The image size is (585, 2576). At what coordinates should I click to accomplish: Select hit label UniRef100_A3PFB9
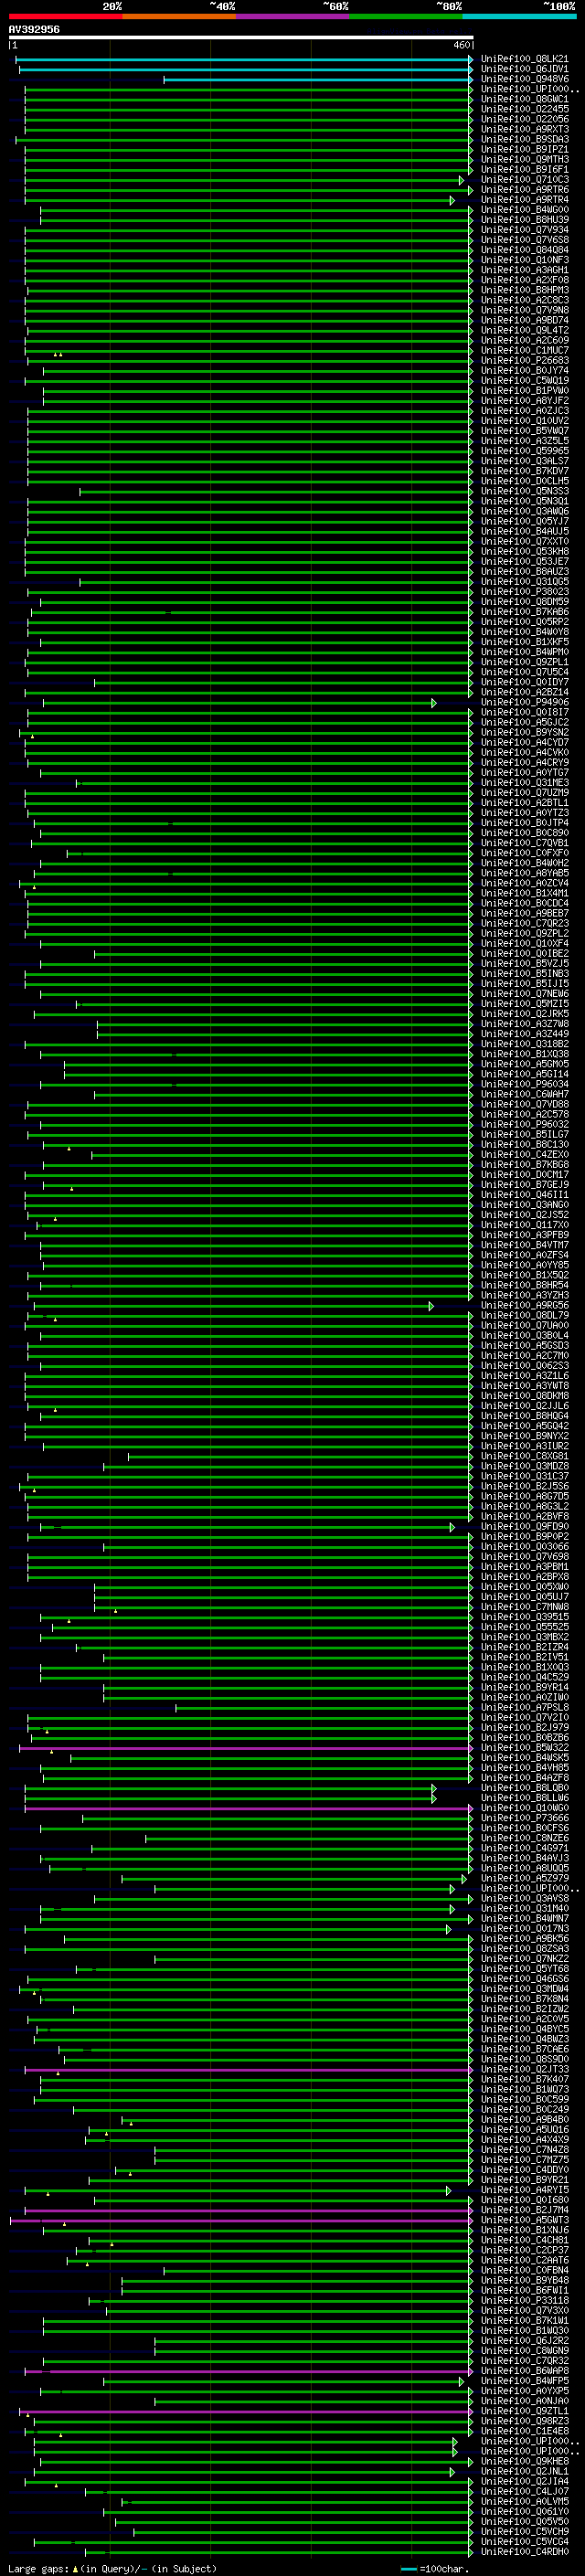point(525,1235)
